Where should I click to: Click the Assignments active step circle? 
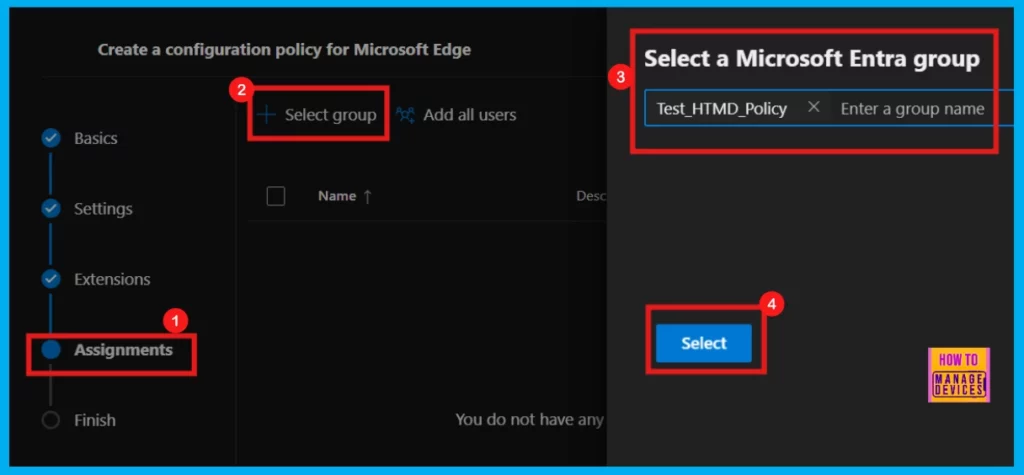tap(51, 350)
